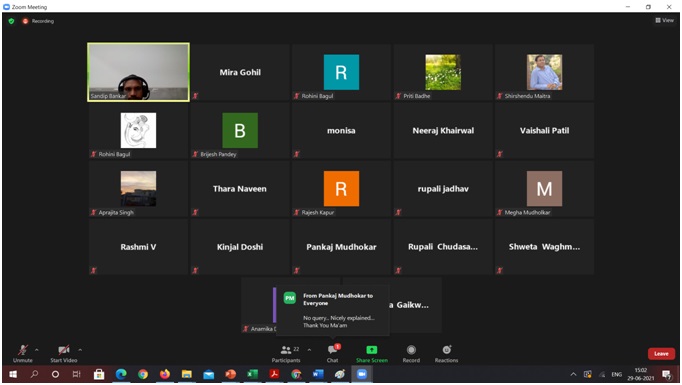Start Video in the toolbar
The image size is (682, 385).
[x=64, y=353]
